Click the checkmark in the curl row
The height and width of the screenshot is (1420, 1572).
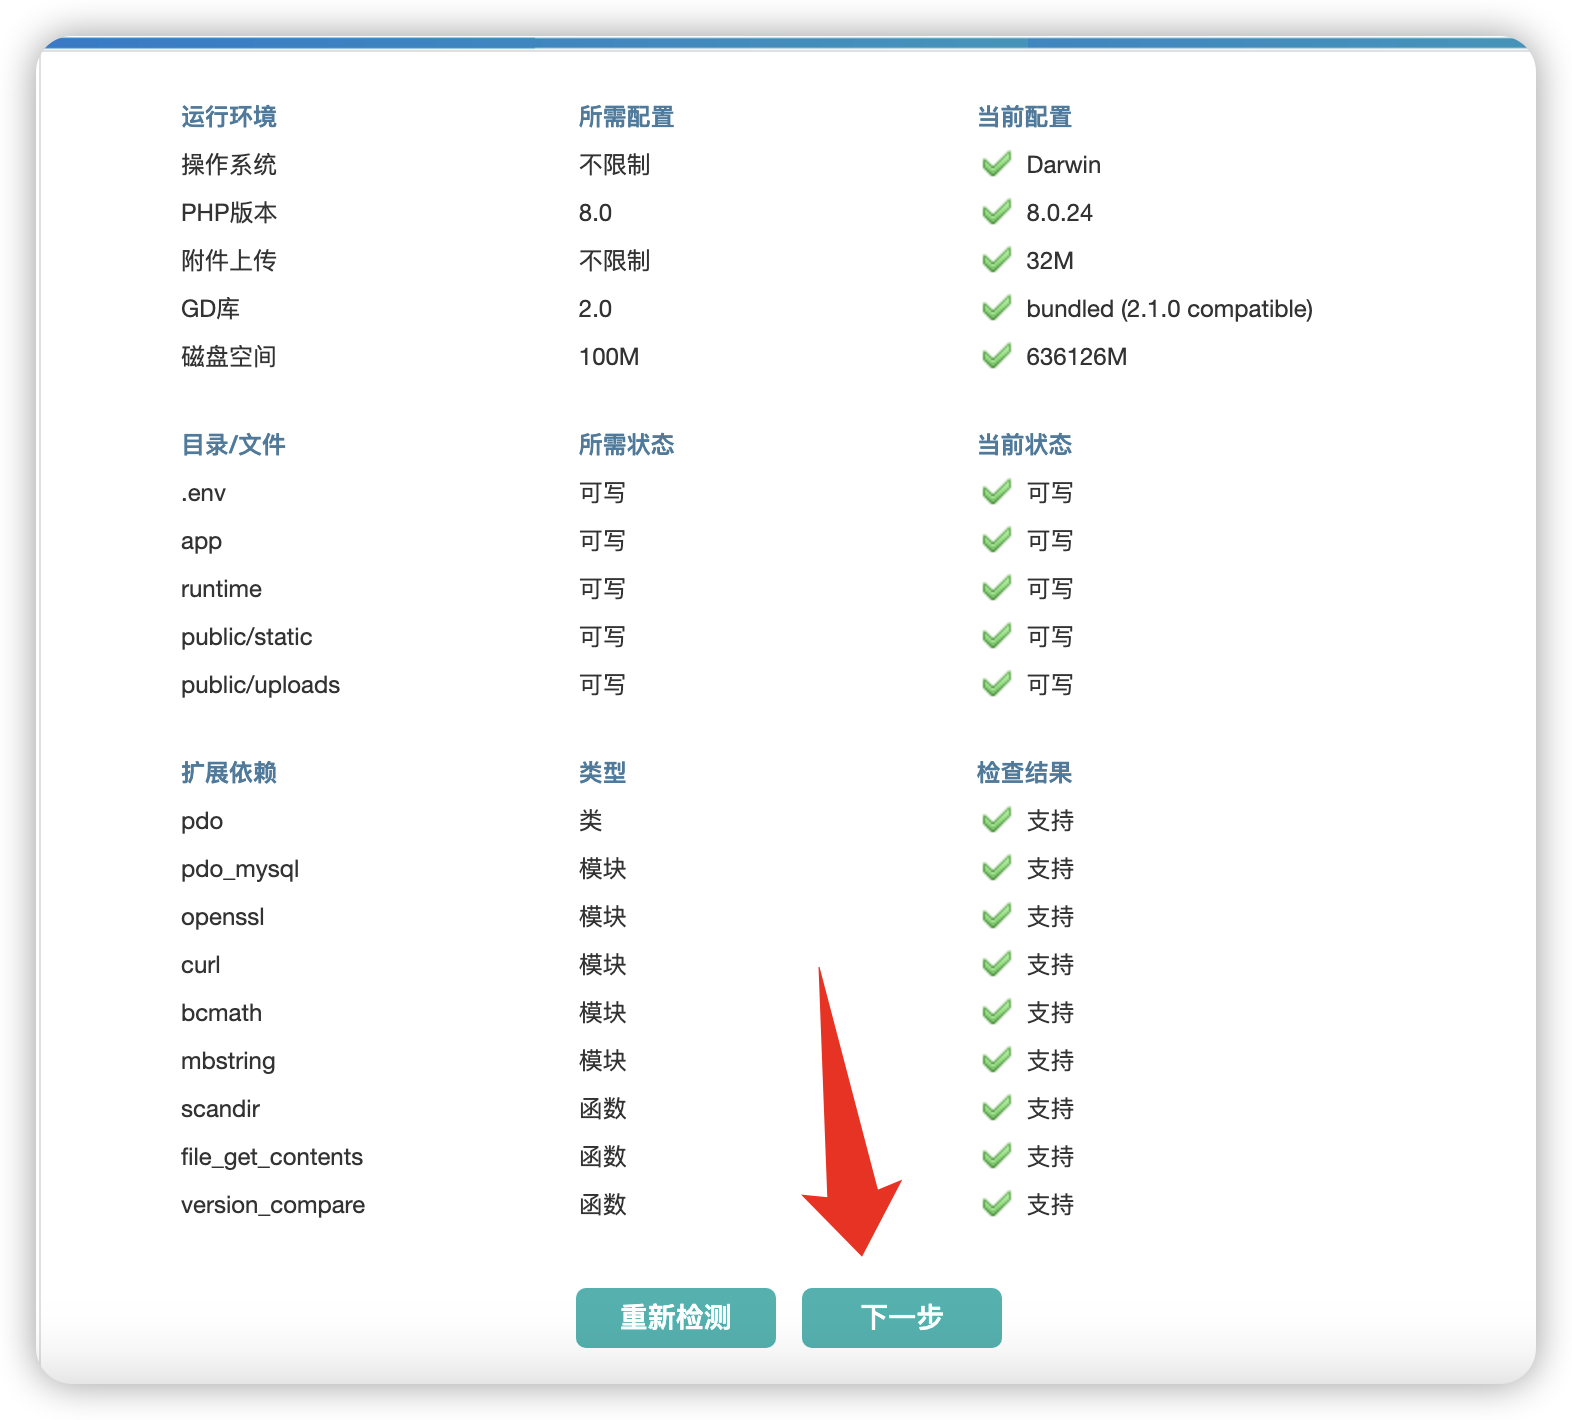[x=996, y=964]
